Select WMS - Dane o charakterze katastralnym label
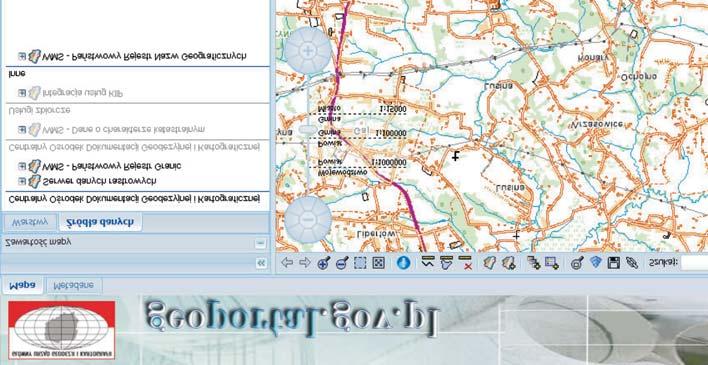Image resolution: width=708 pixels, height=365 pixels. (124, 129)
